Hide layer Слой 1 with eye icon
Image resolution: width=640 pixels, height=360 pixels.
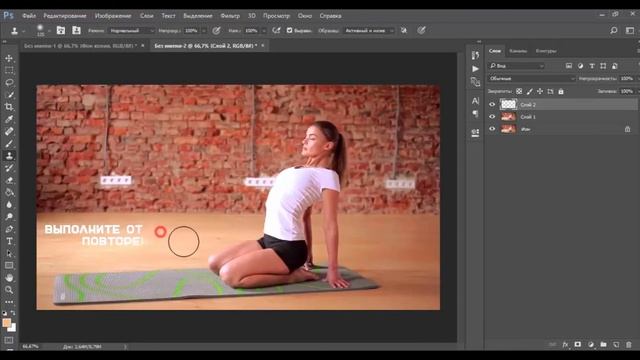click(492, 117)
